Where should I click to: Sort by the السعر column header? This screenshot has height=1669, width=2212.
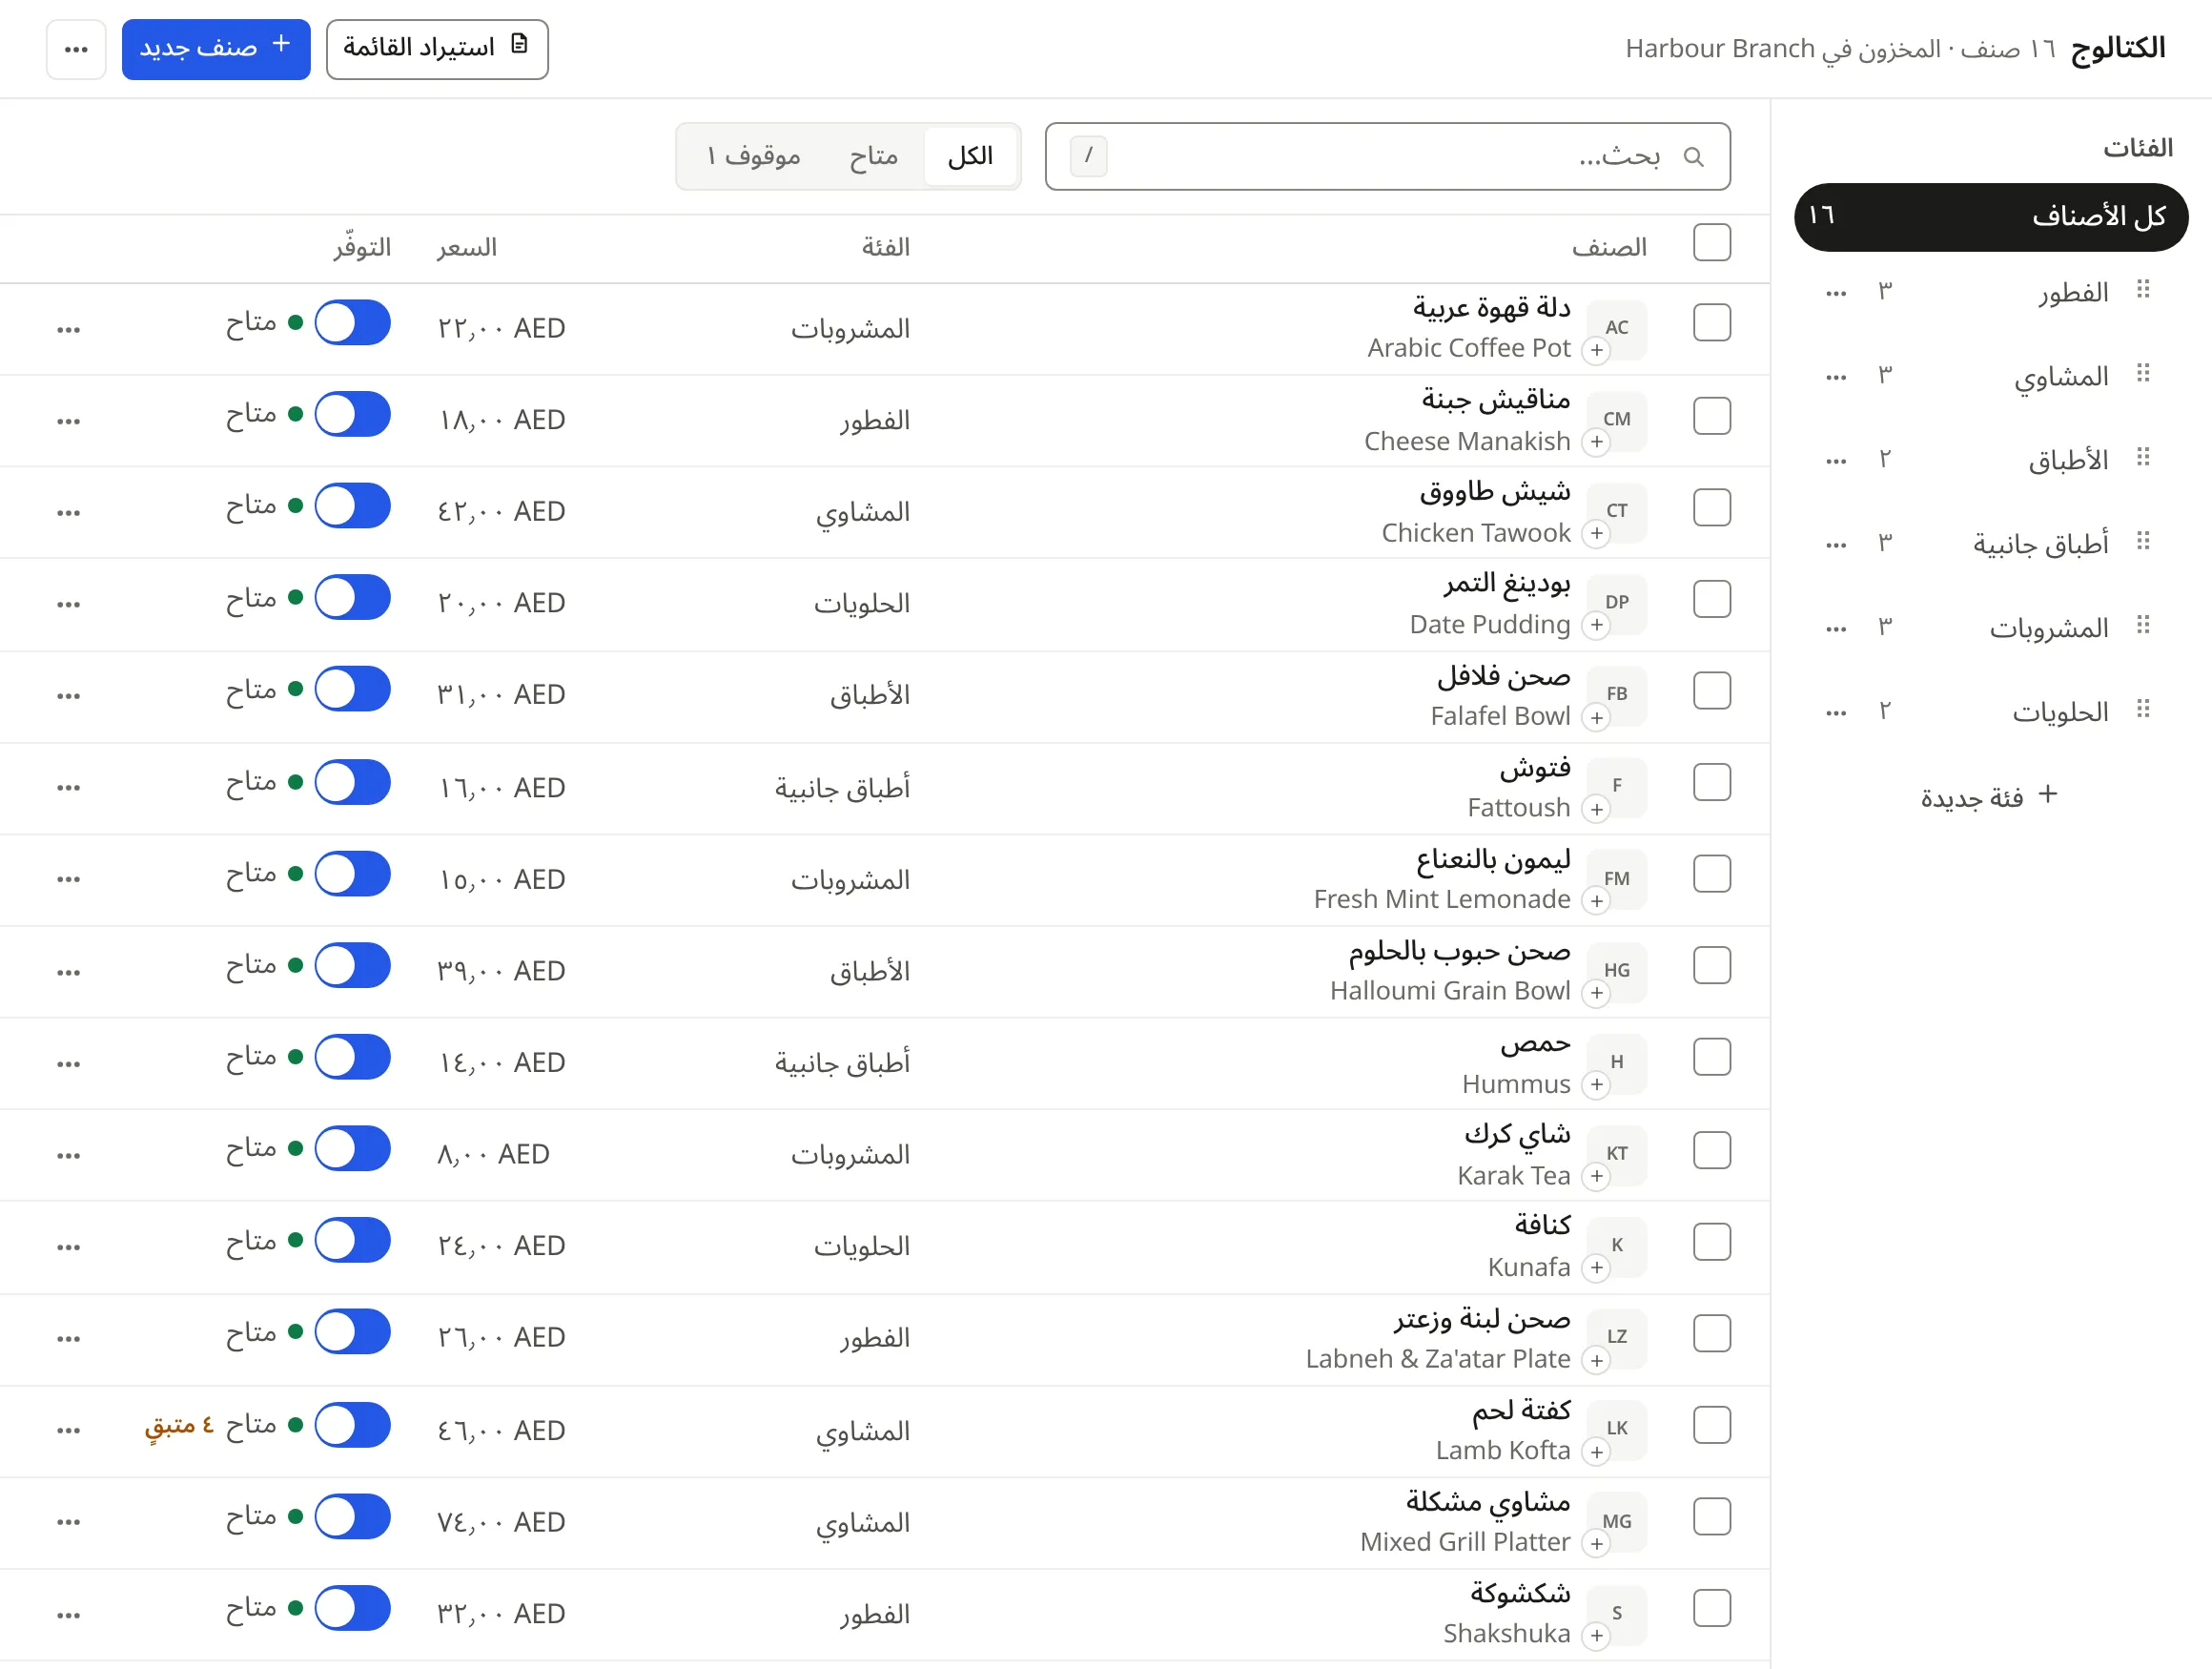tap(467, 248)
